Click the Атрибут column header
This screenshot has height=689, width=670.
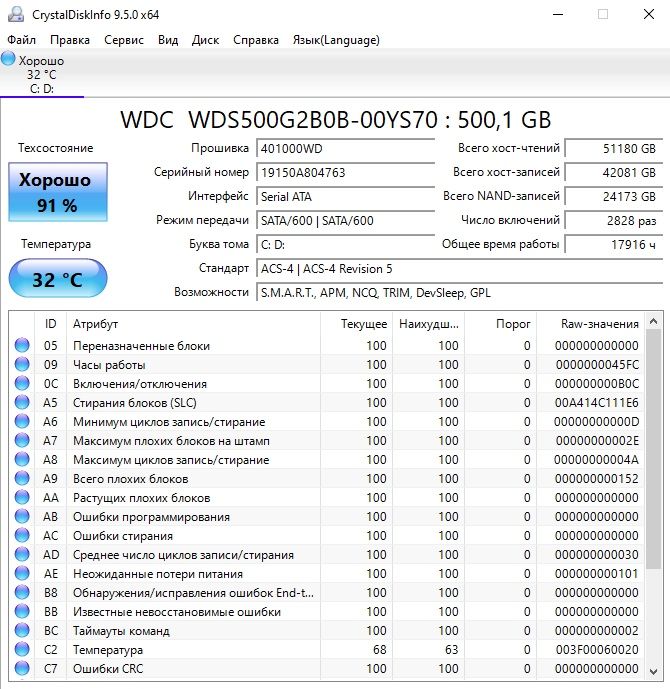[193, 324]
